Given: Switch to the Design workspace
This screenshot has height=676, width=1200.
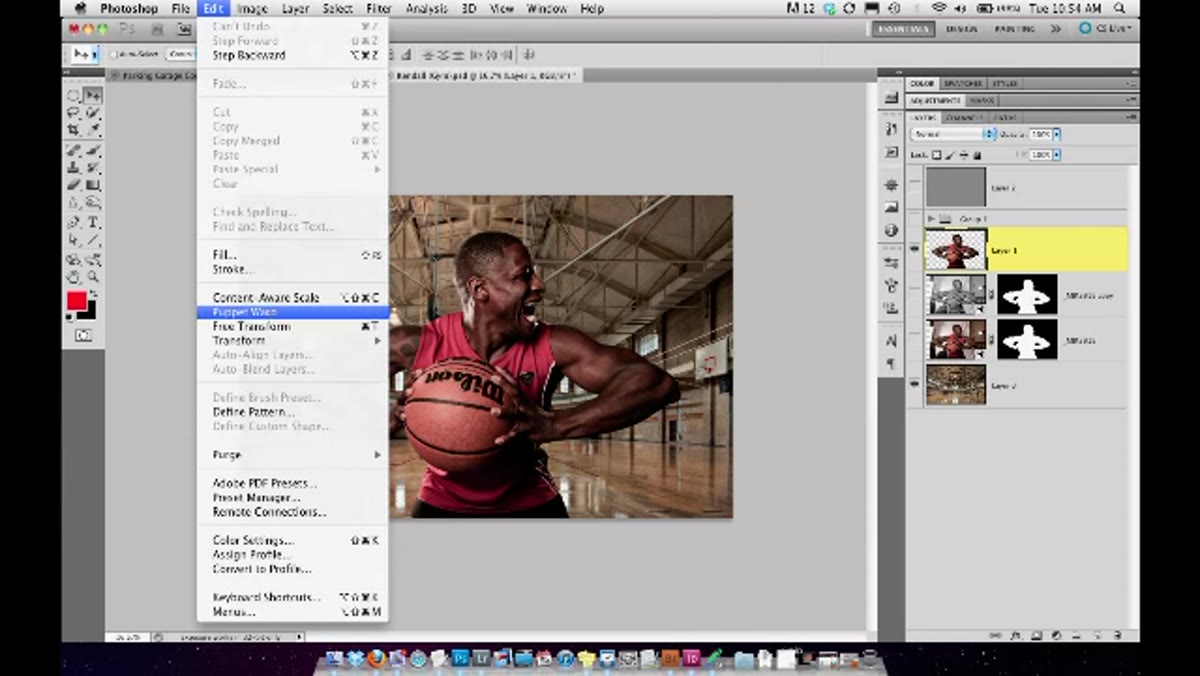Looking at the screenshot, I should point(961,29).
